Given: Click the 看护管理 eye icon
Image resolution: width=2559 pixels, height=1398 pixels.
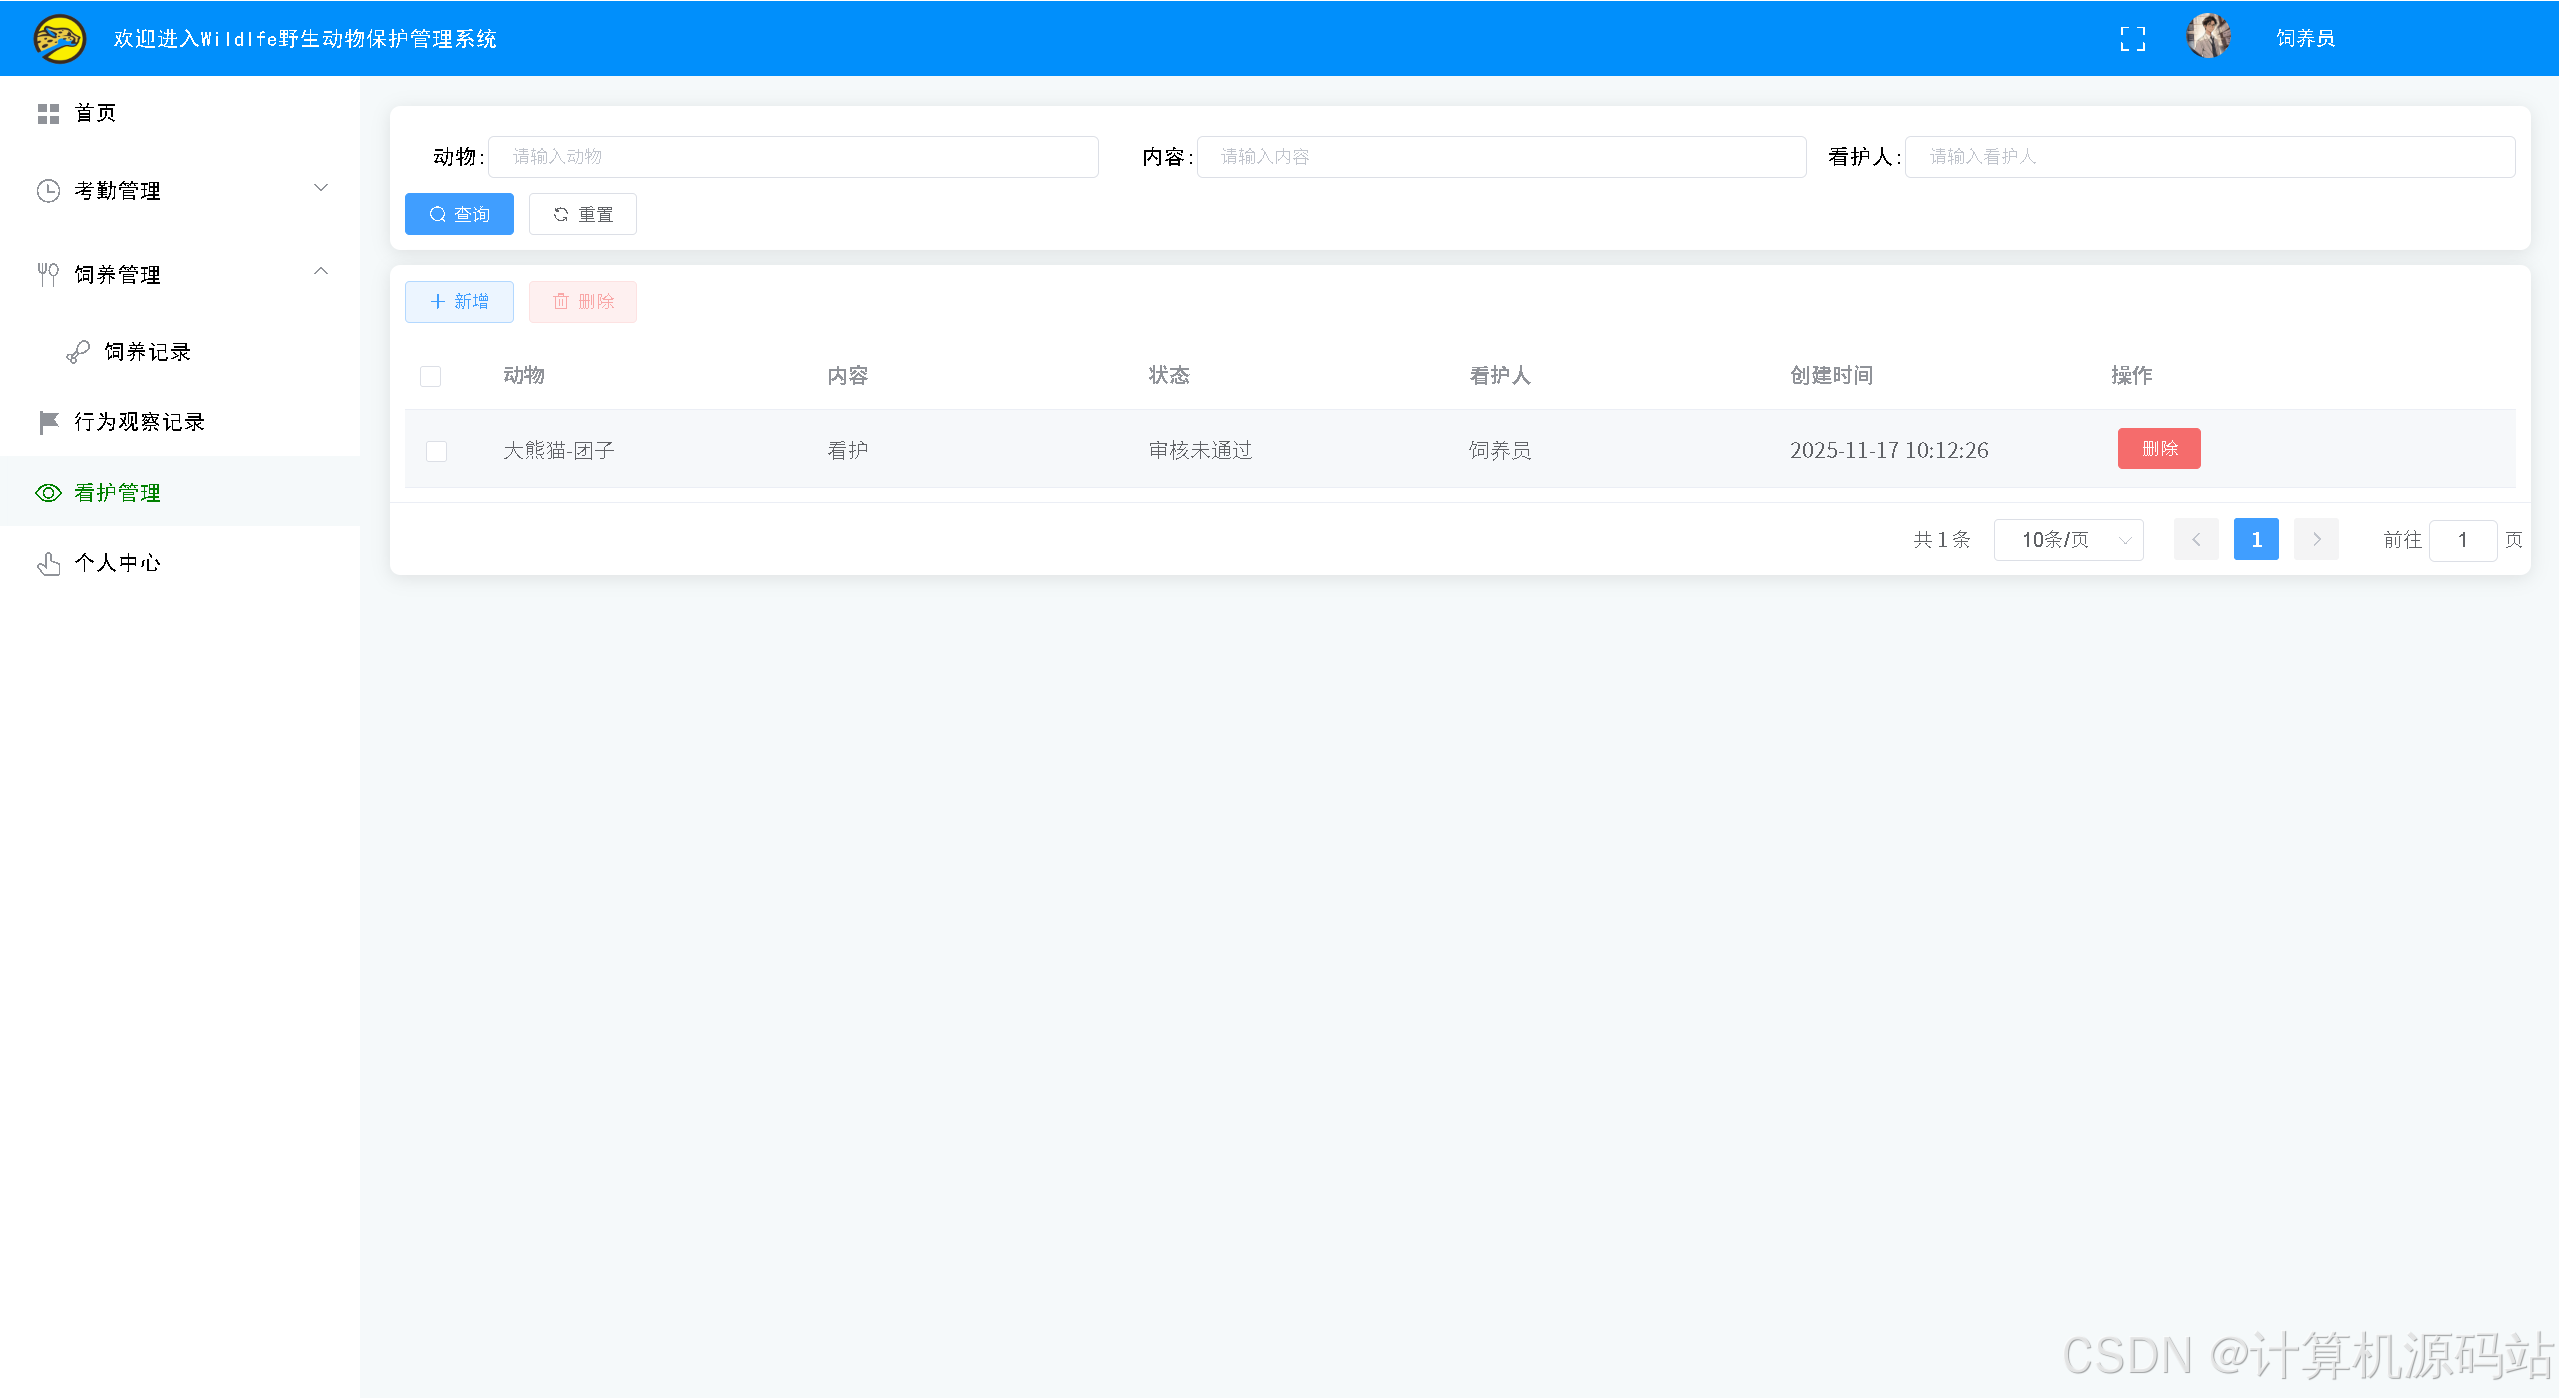Looking at the screenshot, I should (x=48, y=493).
